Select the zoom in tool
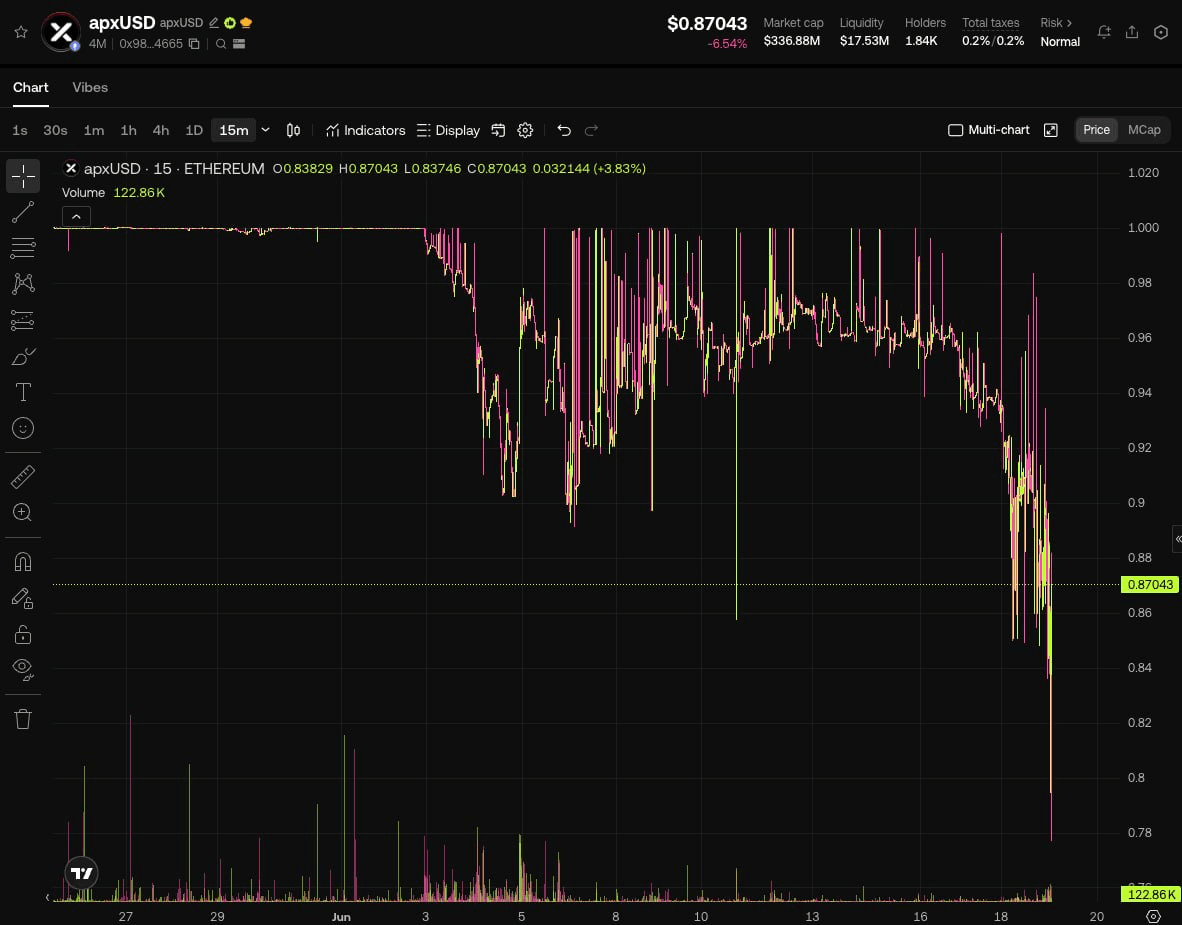 coord(23,513)
